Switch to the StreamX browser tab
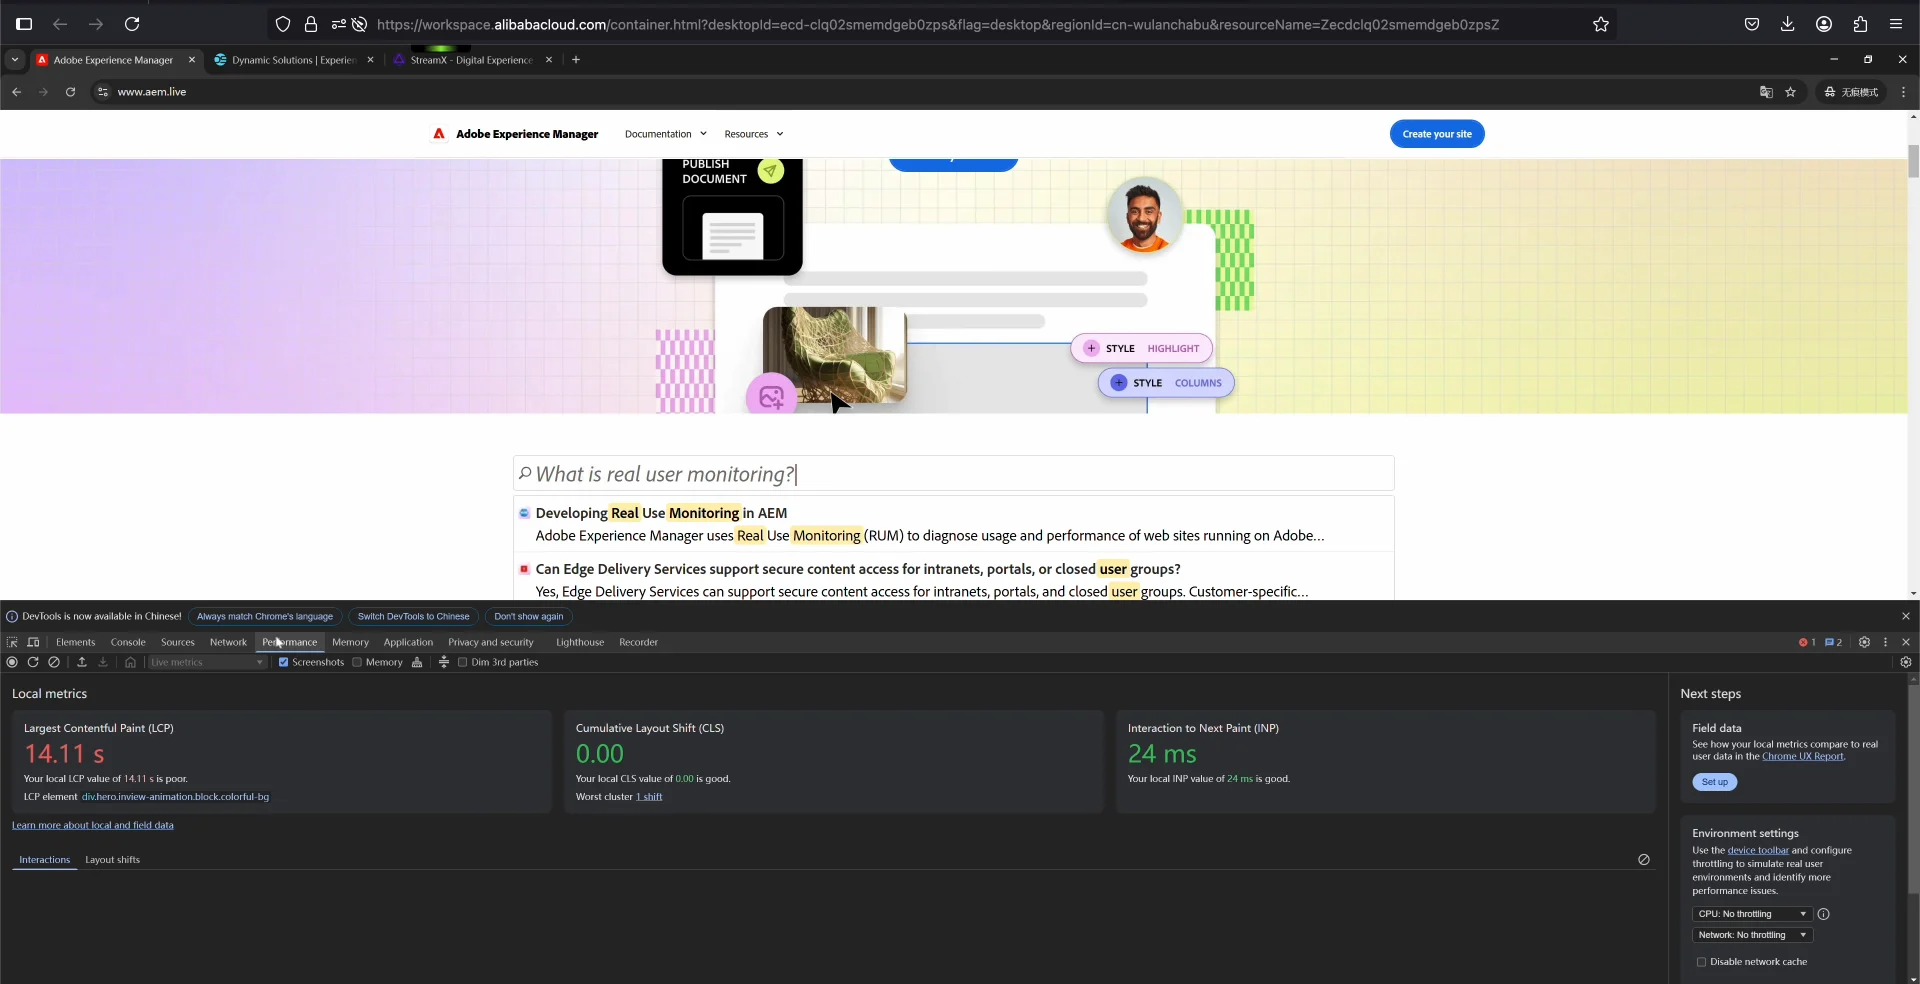This screenshot has width=1920, height=984. [x=471, y=60]
